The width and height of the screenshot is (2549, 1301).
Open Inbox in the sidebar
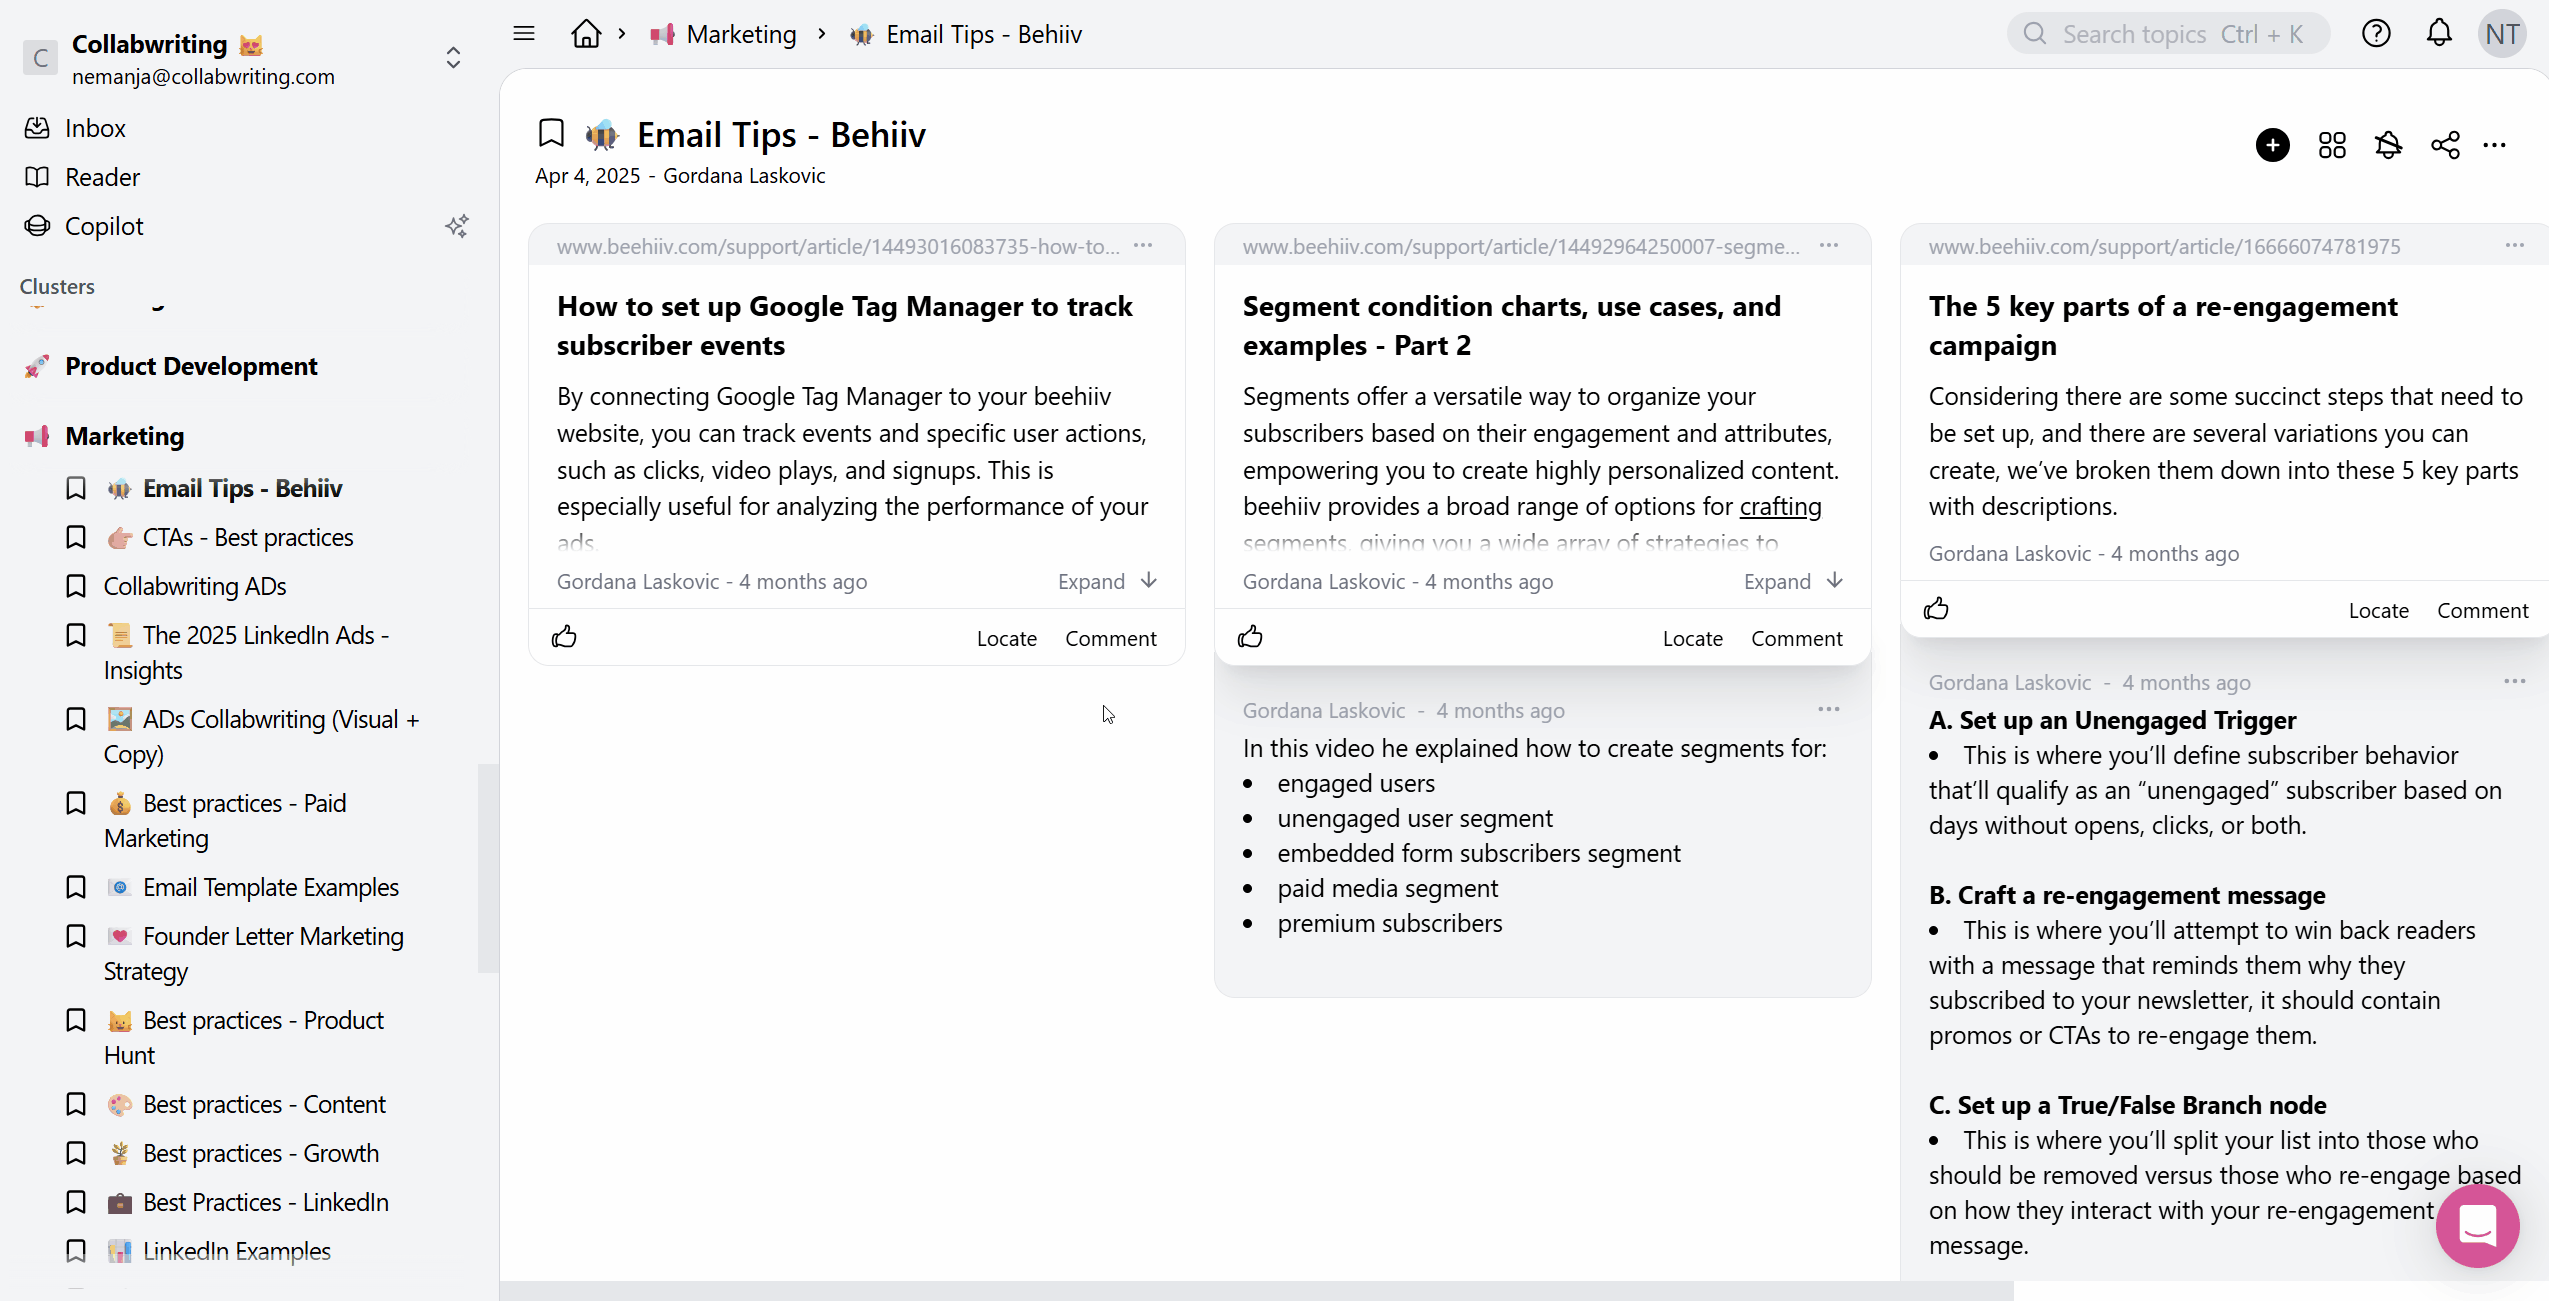coord(95,128)
